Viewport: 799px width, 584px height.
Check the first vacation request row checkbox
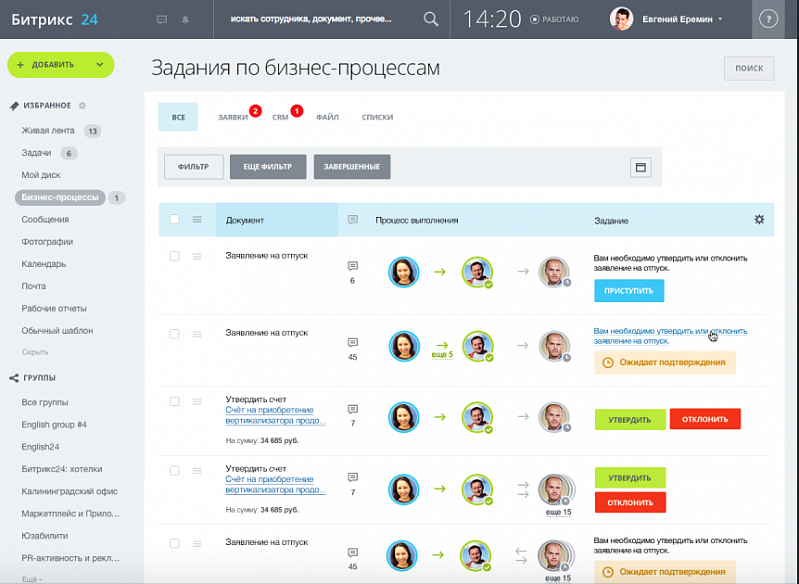(174, 256)
